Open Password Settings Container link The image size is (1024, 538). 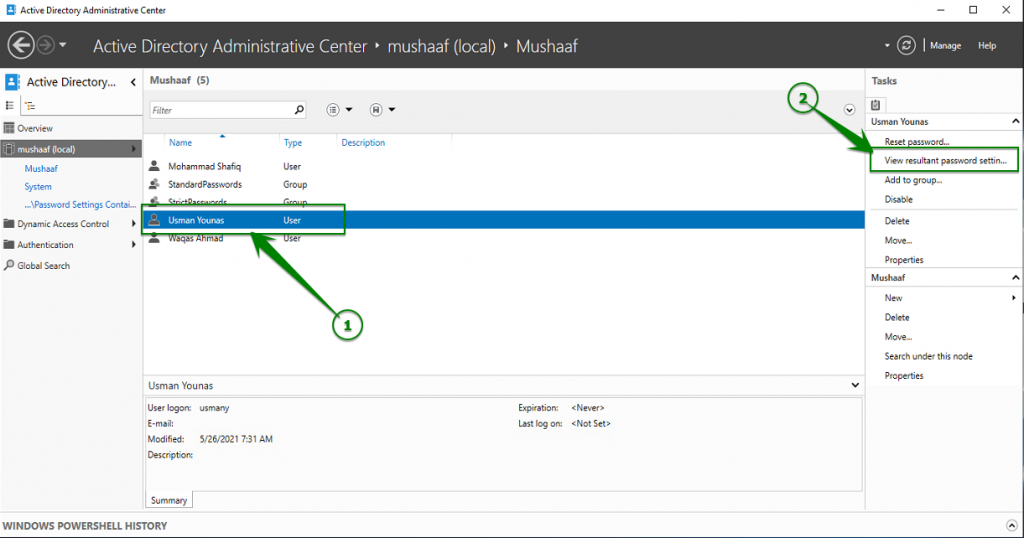[80, 205]
